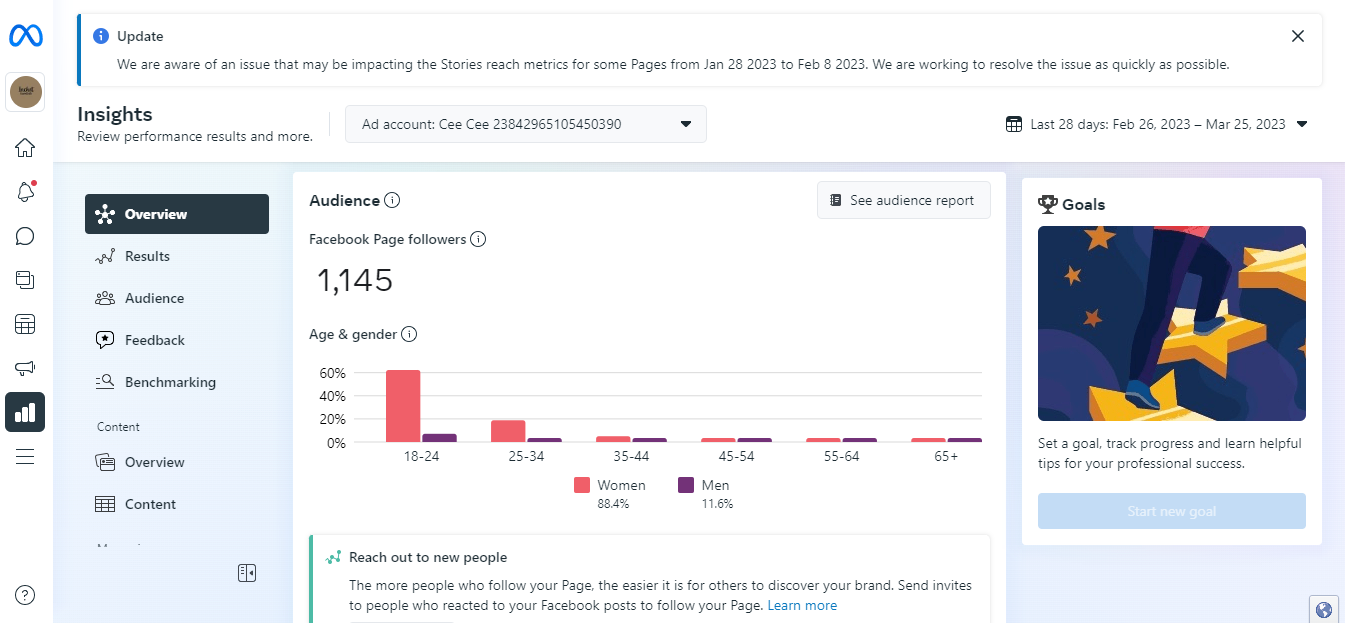Dismiss the Update notice banner
The width and height of the screenshot is (1345, 623).
pyautogui.click(x=1297, y=36)
